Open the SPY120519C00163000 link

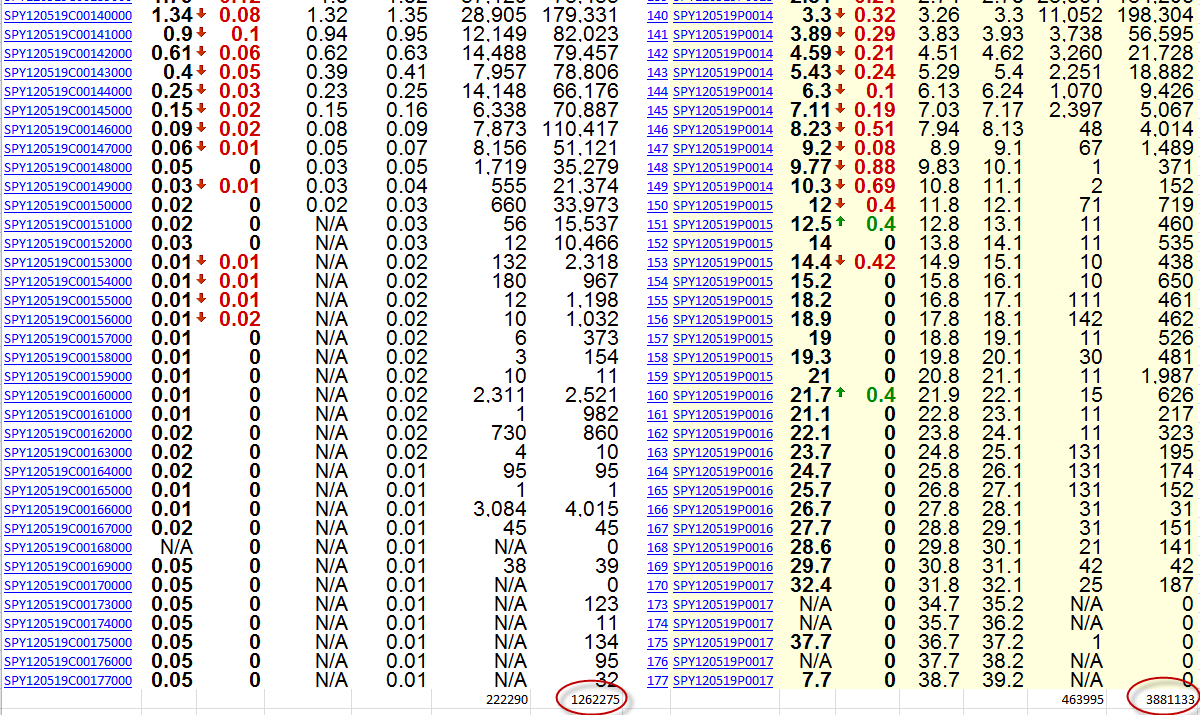pos(68,453)
